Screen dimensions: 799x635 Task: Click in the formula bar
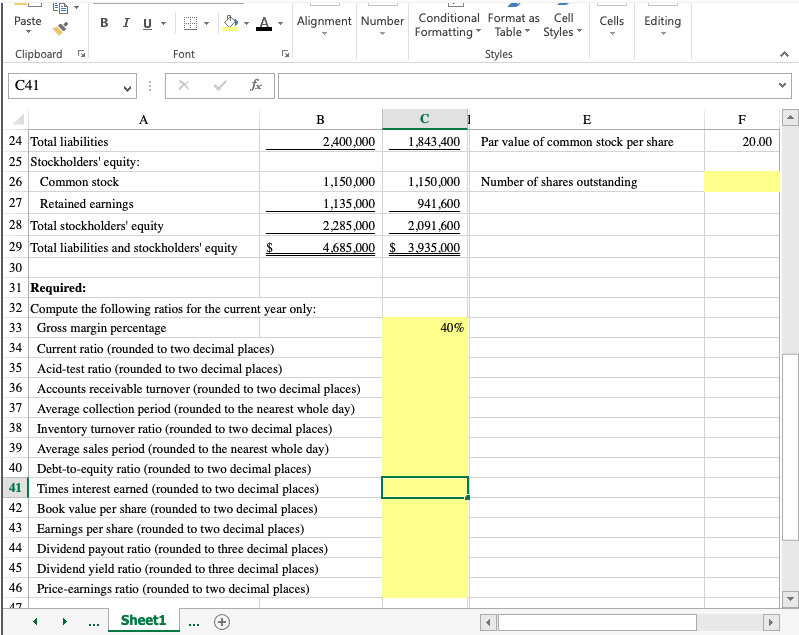pyautogui.click(x=527, y=86)
